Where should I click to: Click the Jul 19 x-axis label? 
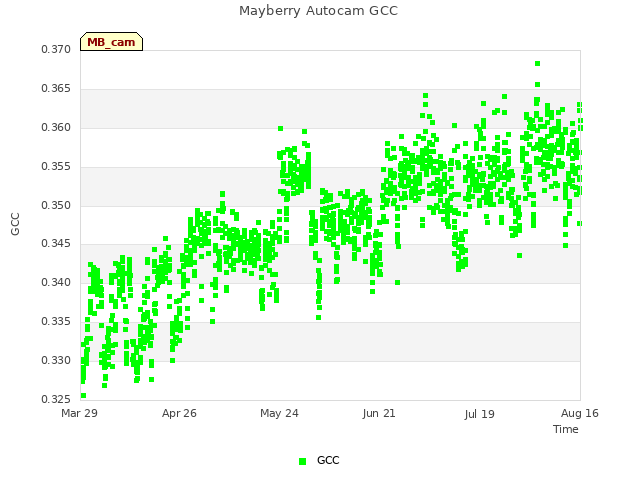(x=479, y=414)
